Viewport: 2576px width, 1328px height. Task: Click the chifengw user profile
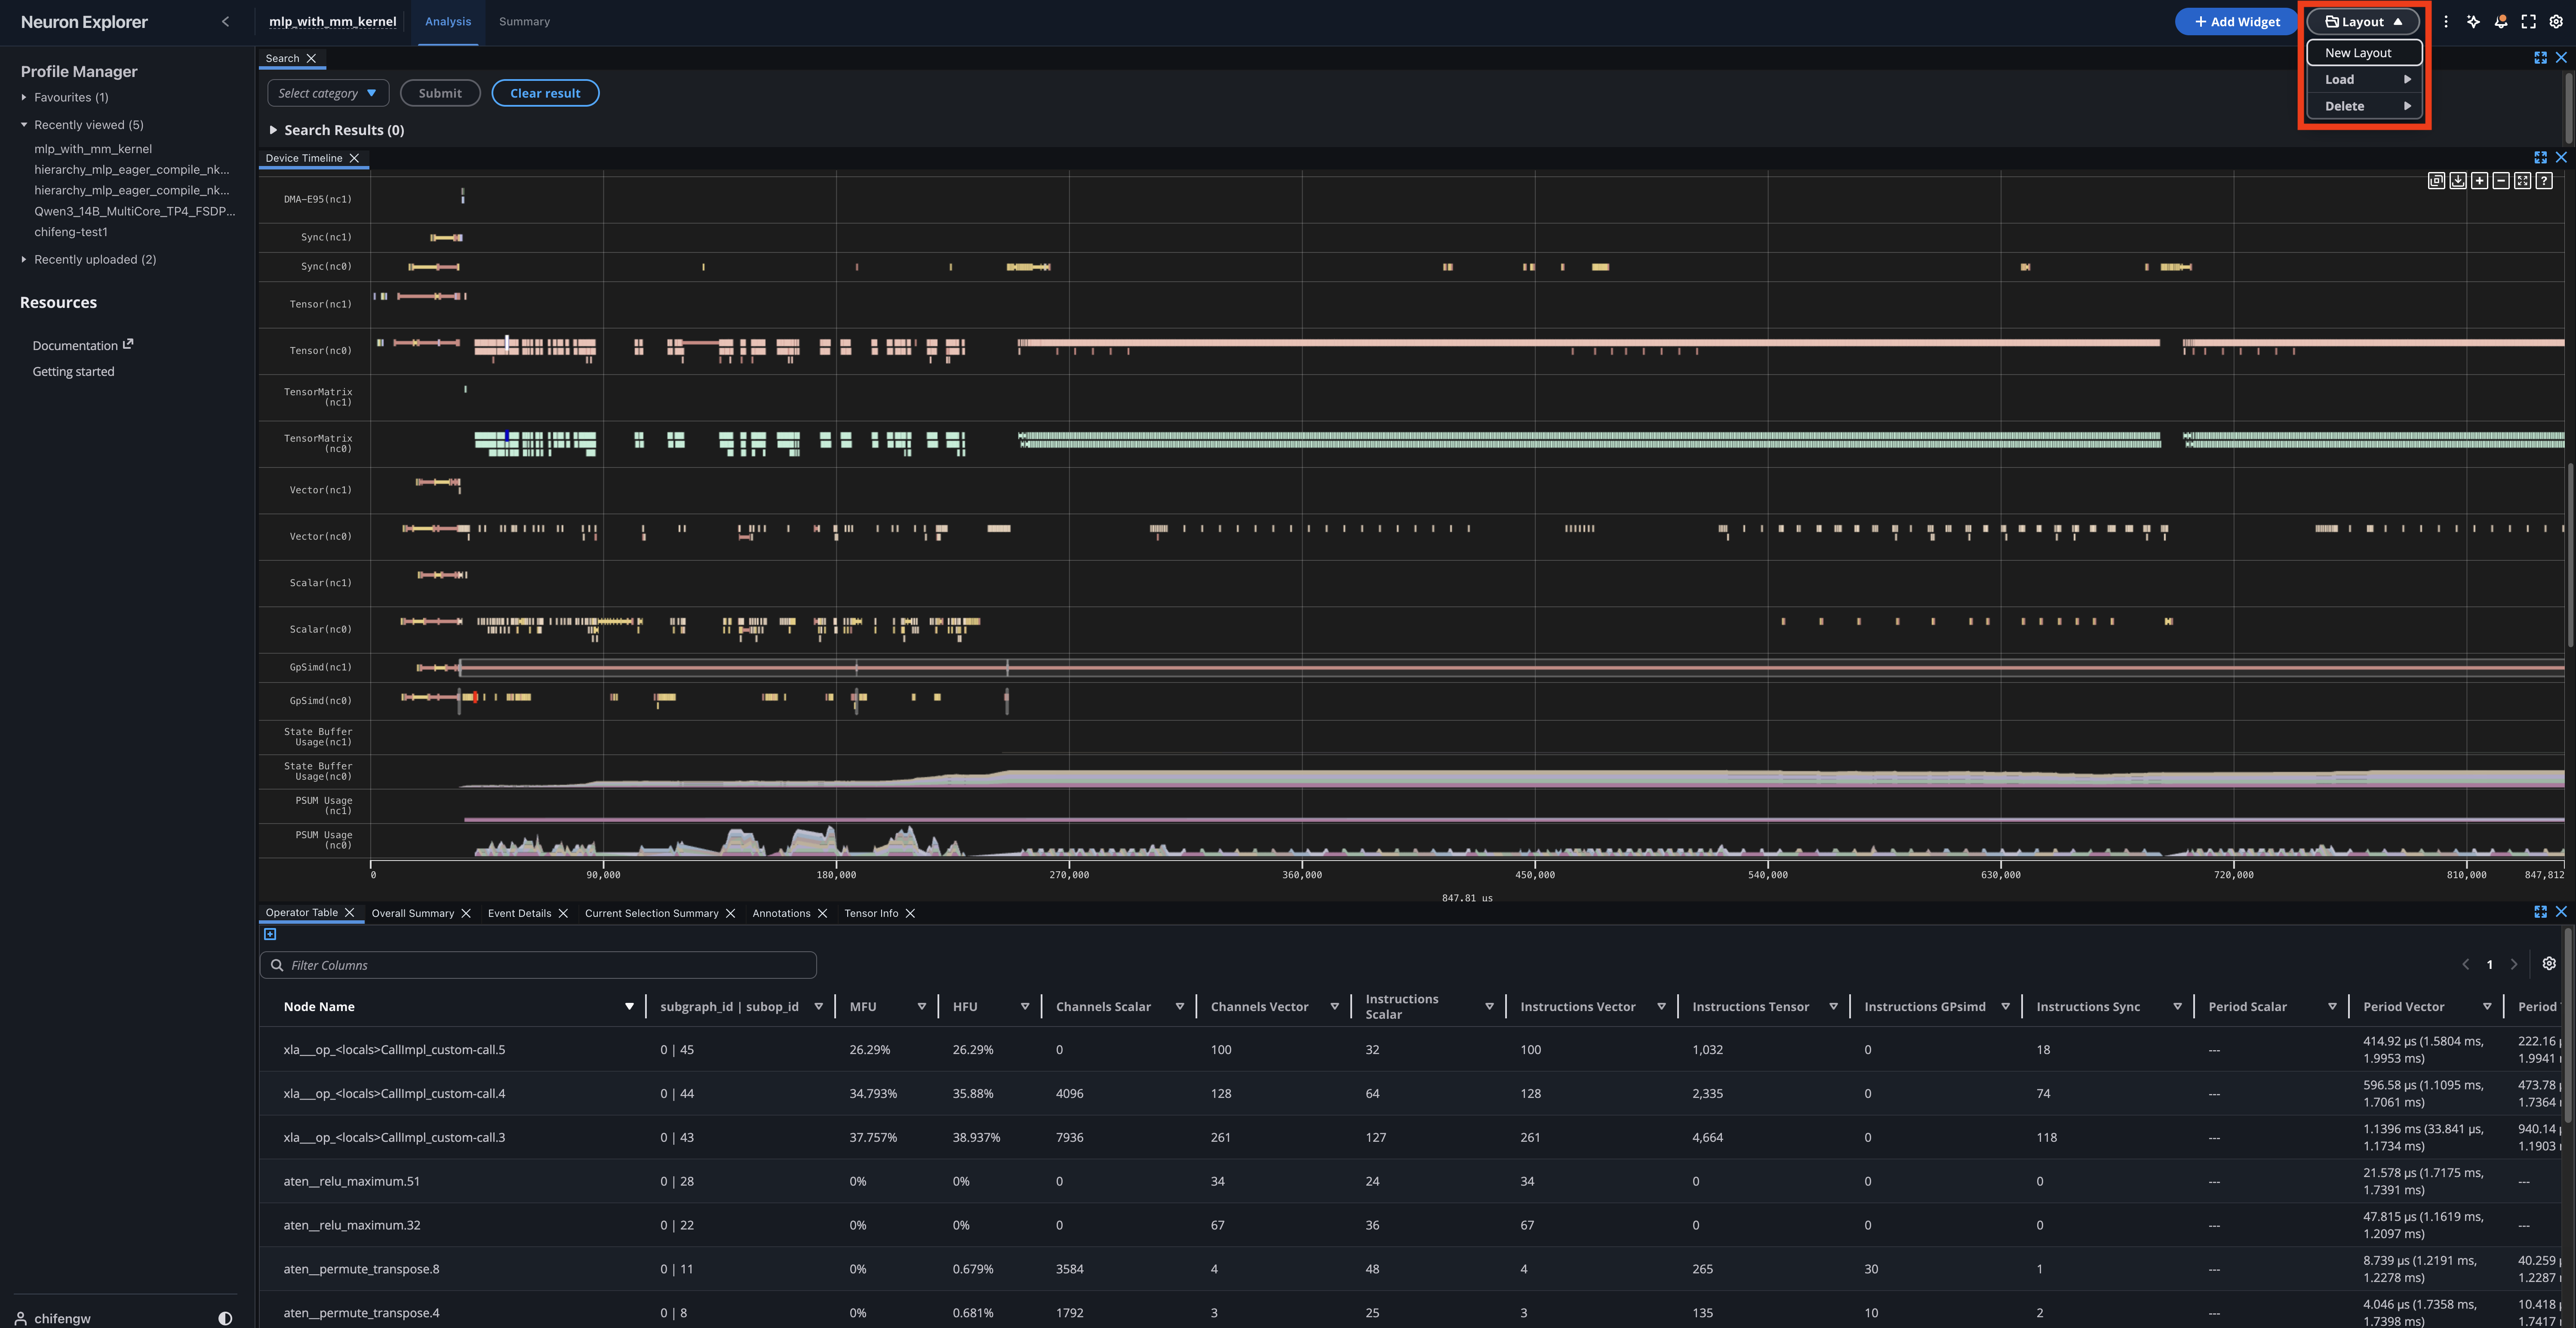(53, 1319)
